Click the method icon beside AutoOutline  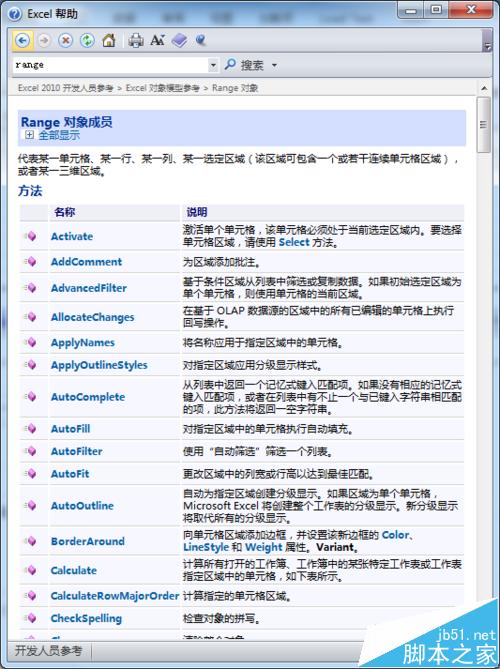click(31, 506)
